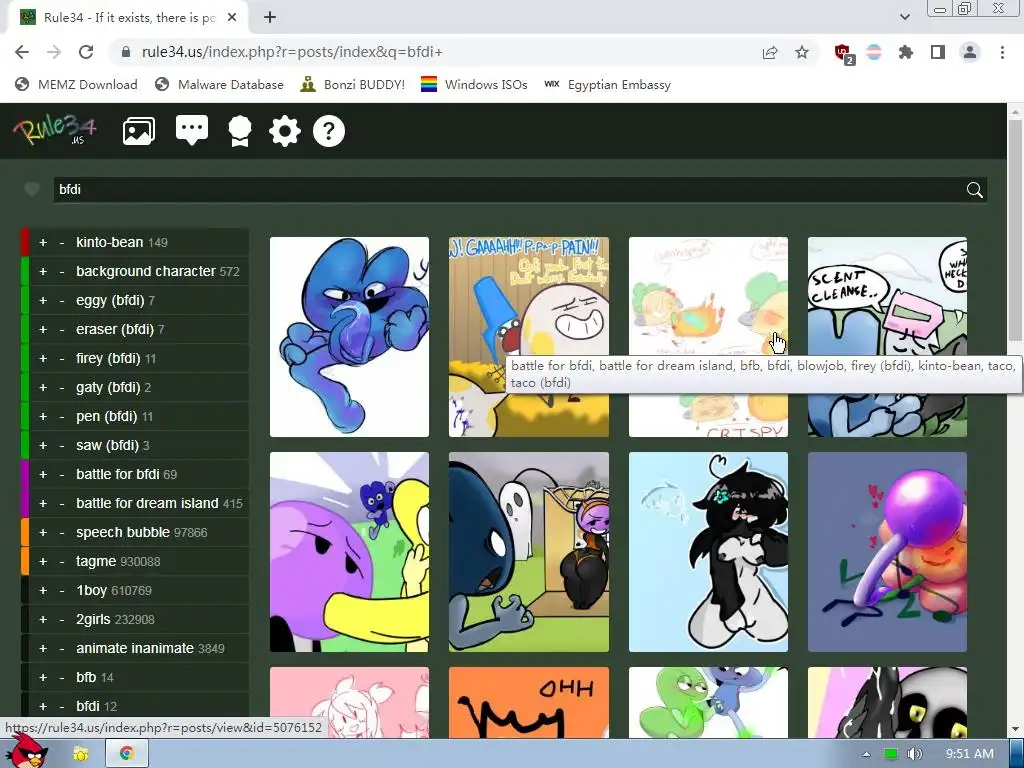Image resolution: width=1024 pixels, height=768 pixels.
Task: Close the Rule34 tab
Action: point(232,18)
